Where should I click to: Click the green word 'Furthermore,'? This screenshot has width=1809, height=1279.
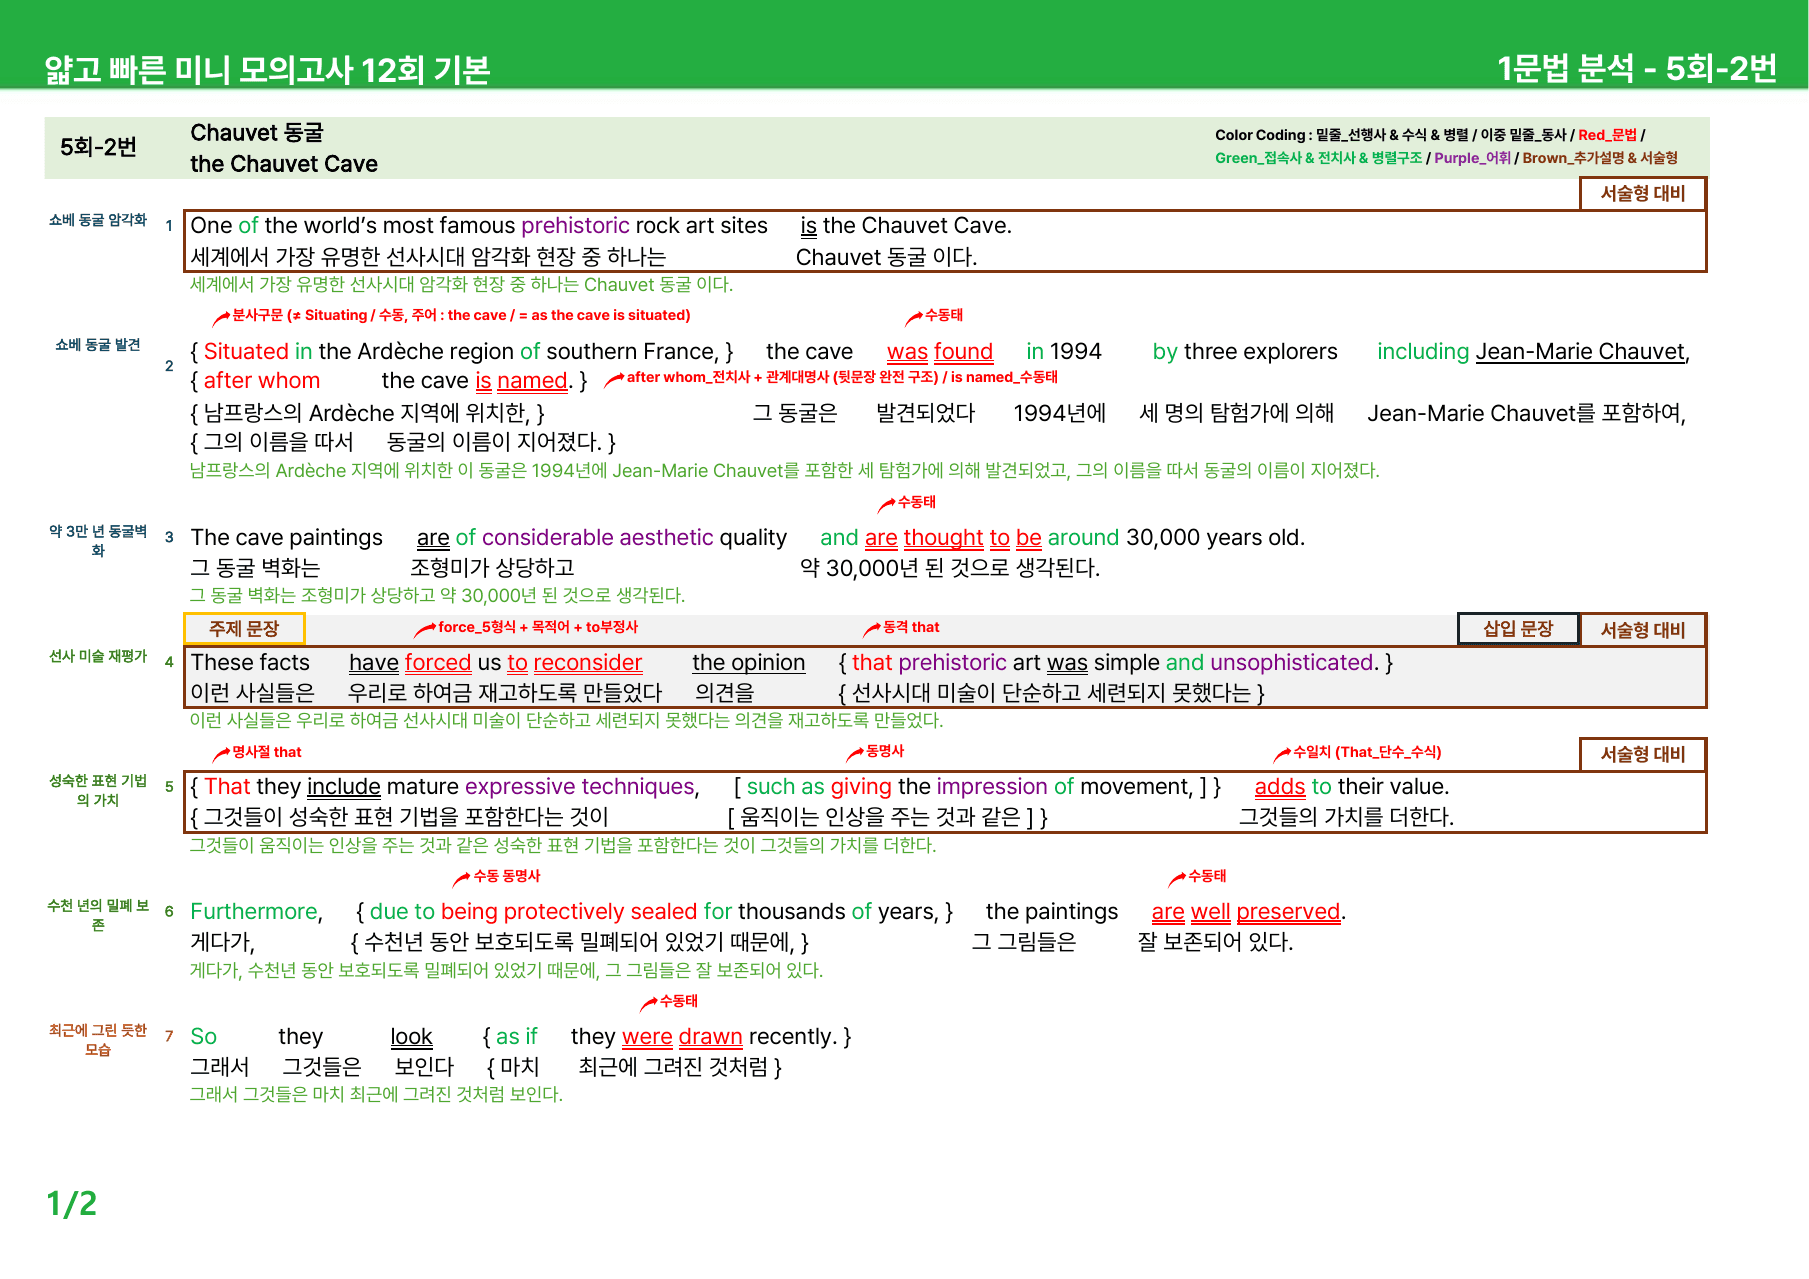[256, 912]
